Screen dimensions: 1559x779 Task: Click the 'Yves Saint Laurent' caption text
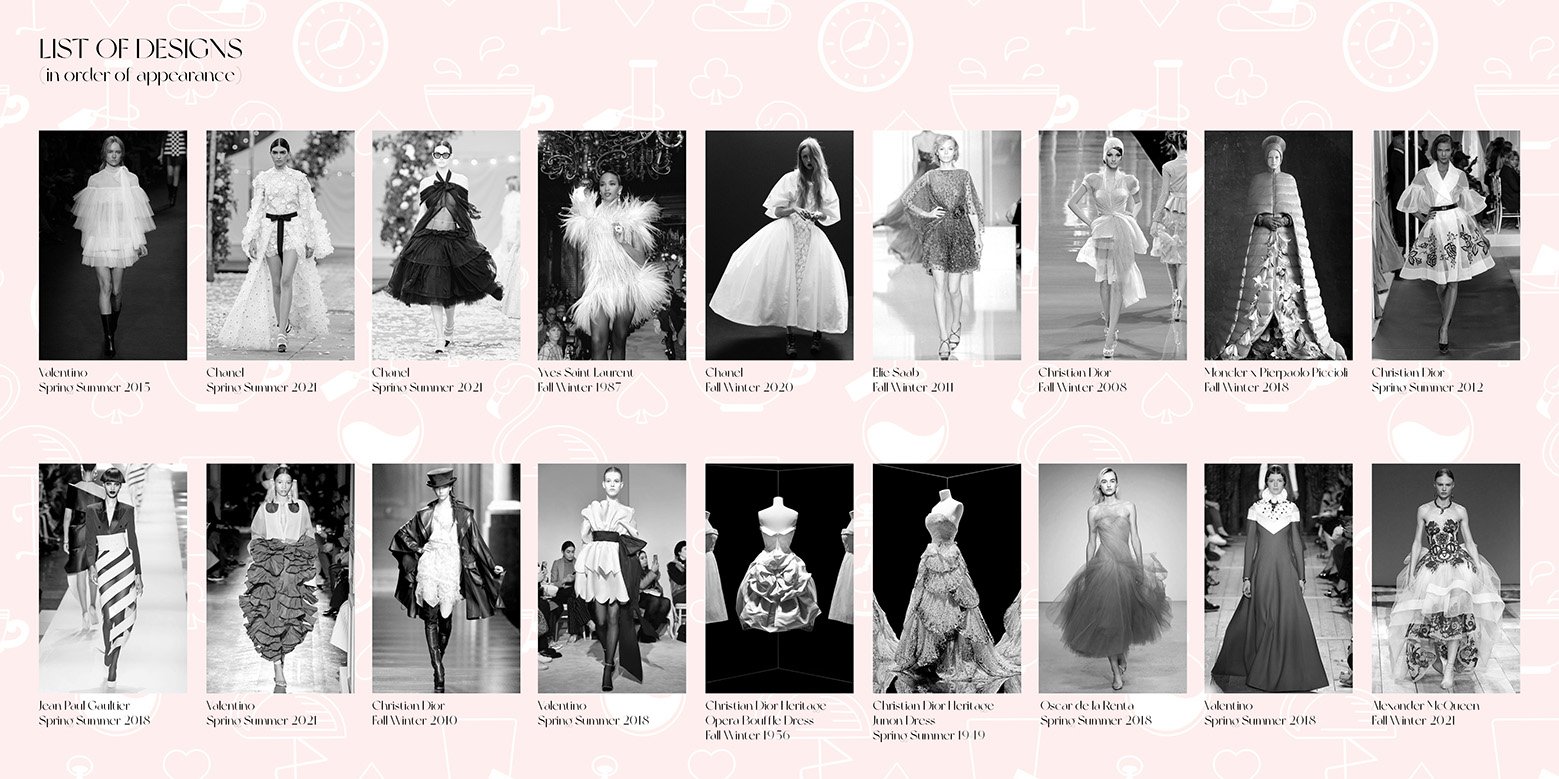[586, 373]
